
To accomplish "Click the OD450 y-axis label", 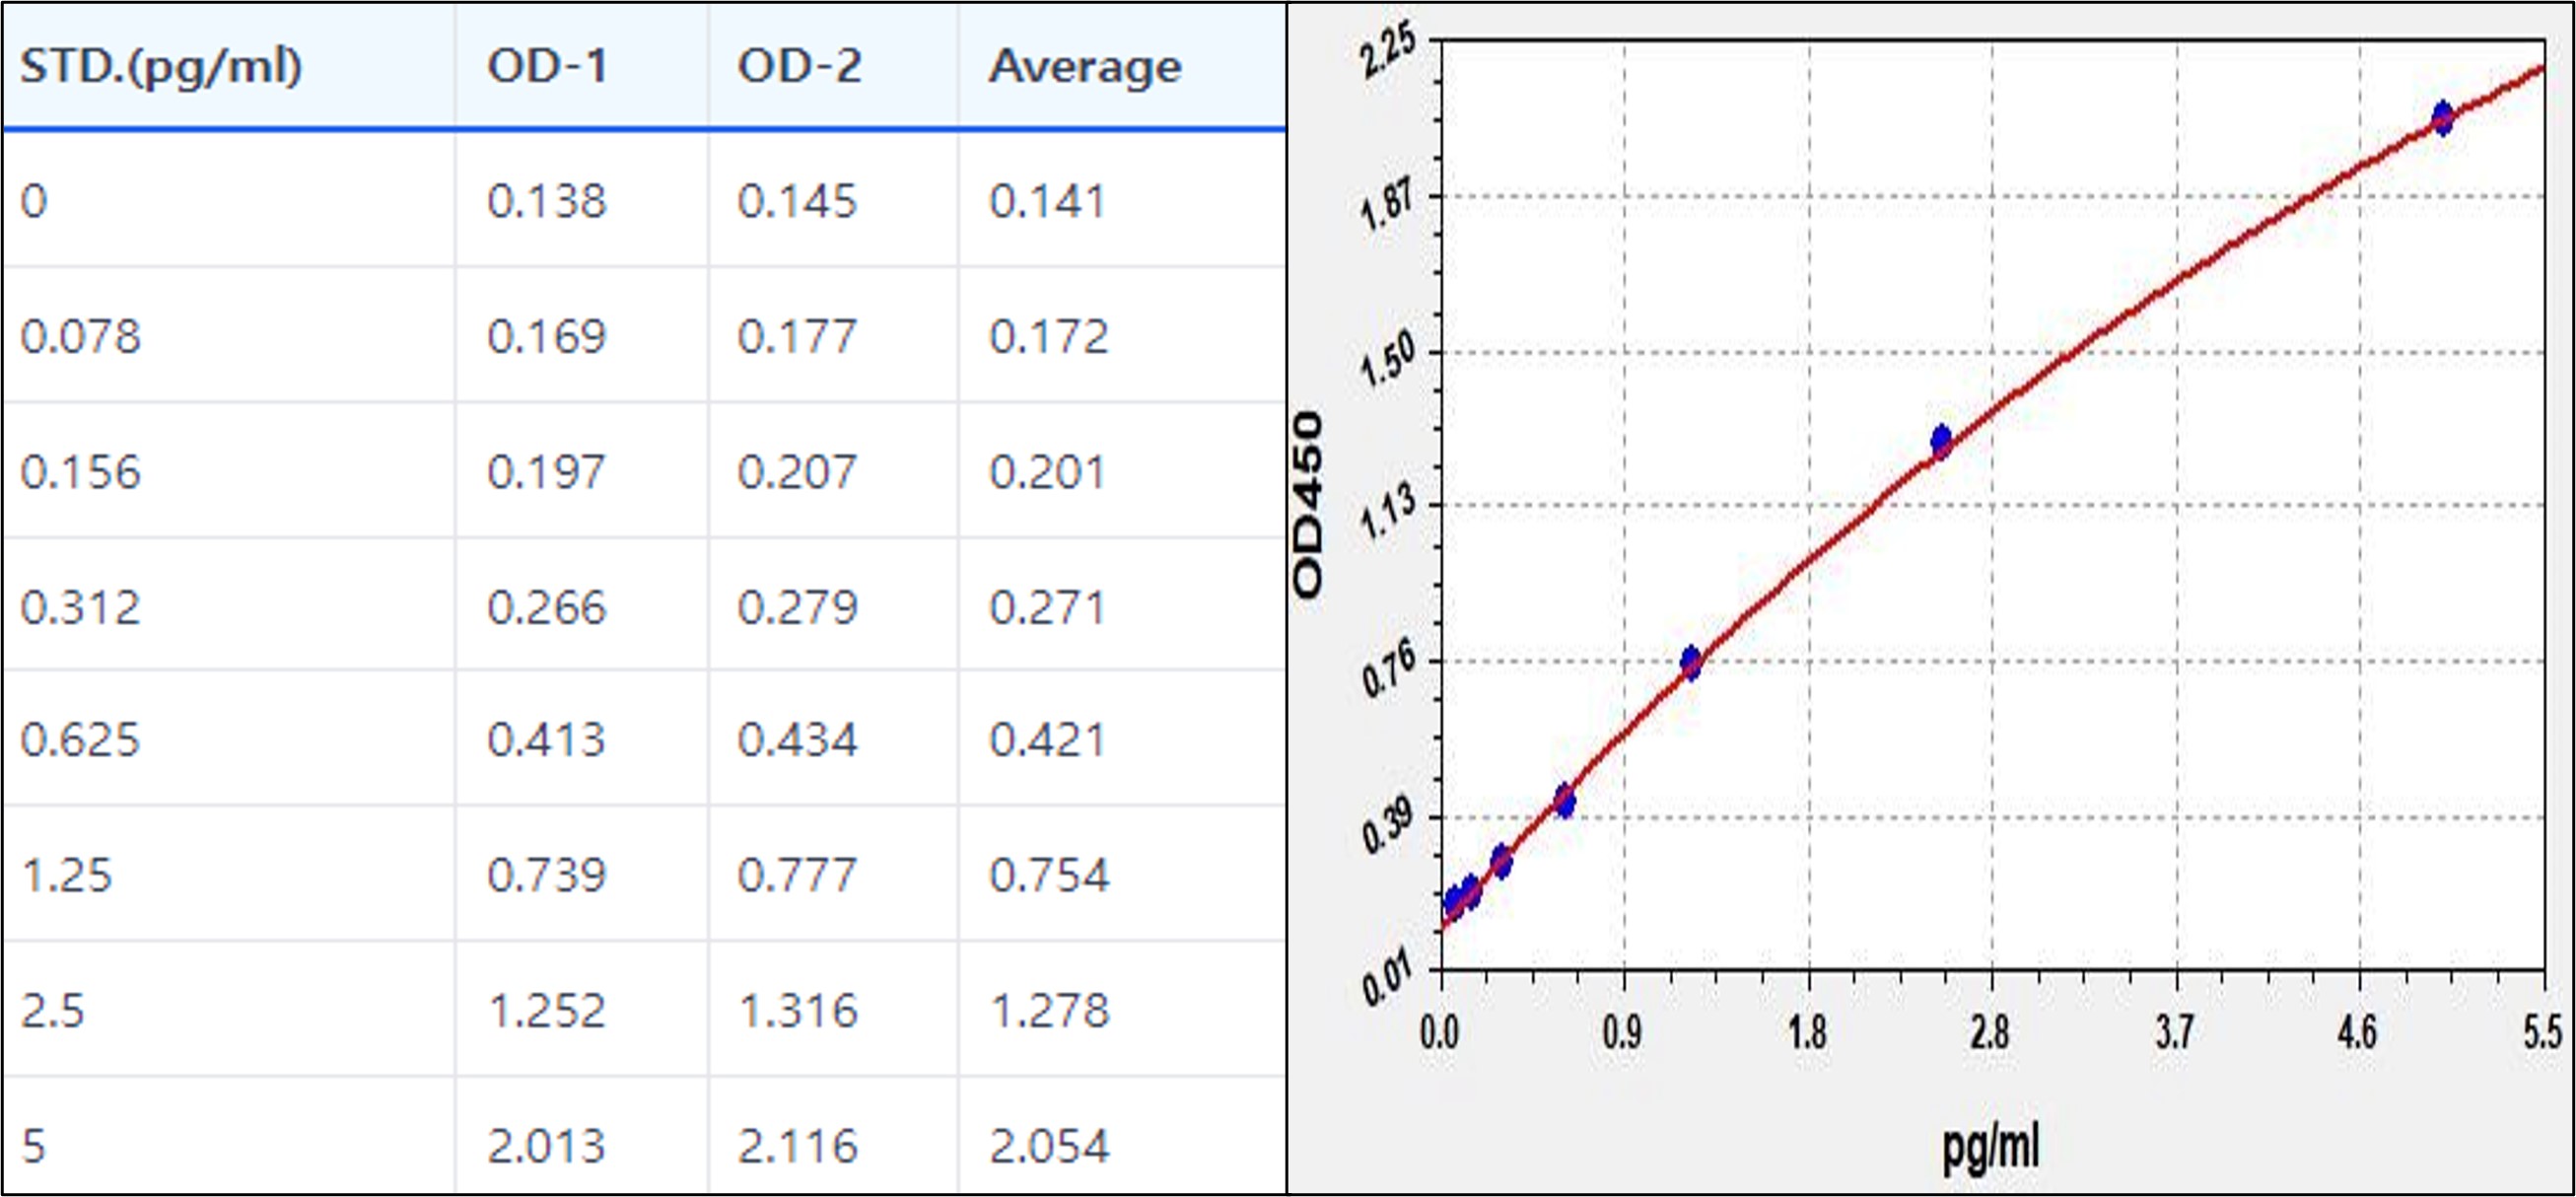I will tap(1308, 505).
